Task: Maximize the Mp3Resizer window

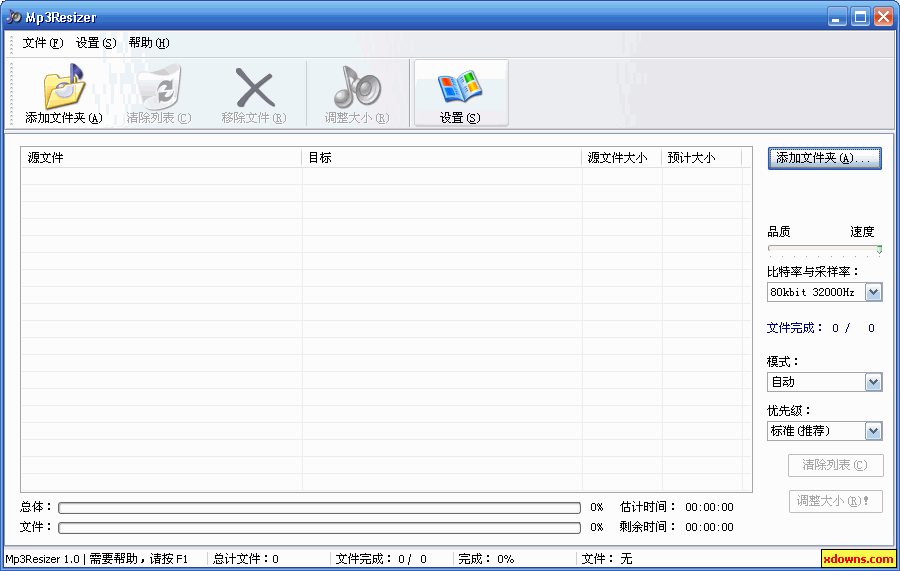Action: coord(860,17)
